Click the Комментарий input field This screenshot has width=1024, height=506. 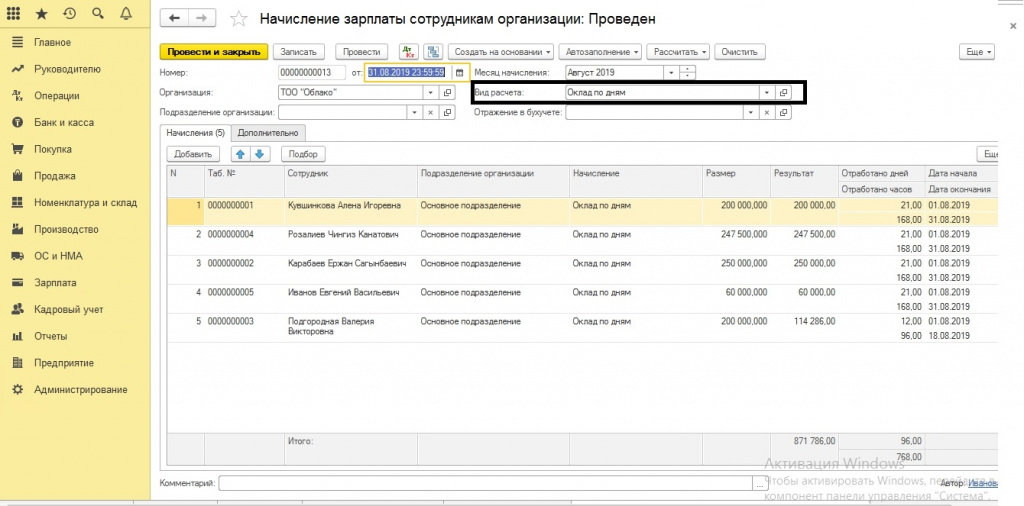pyautogui.click(x=486, y=483)
